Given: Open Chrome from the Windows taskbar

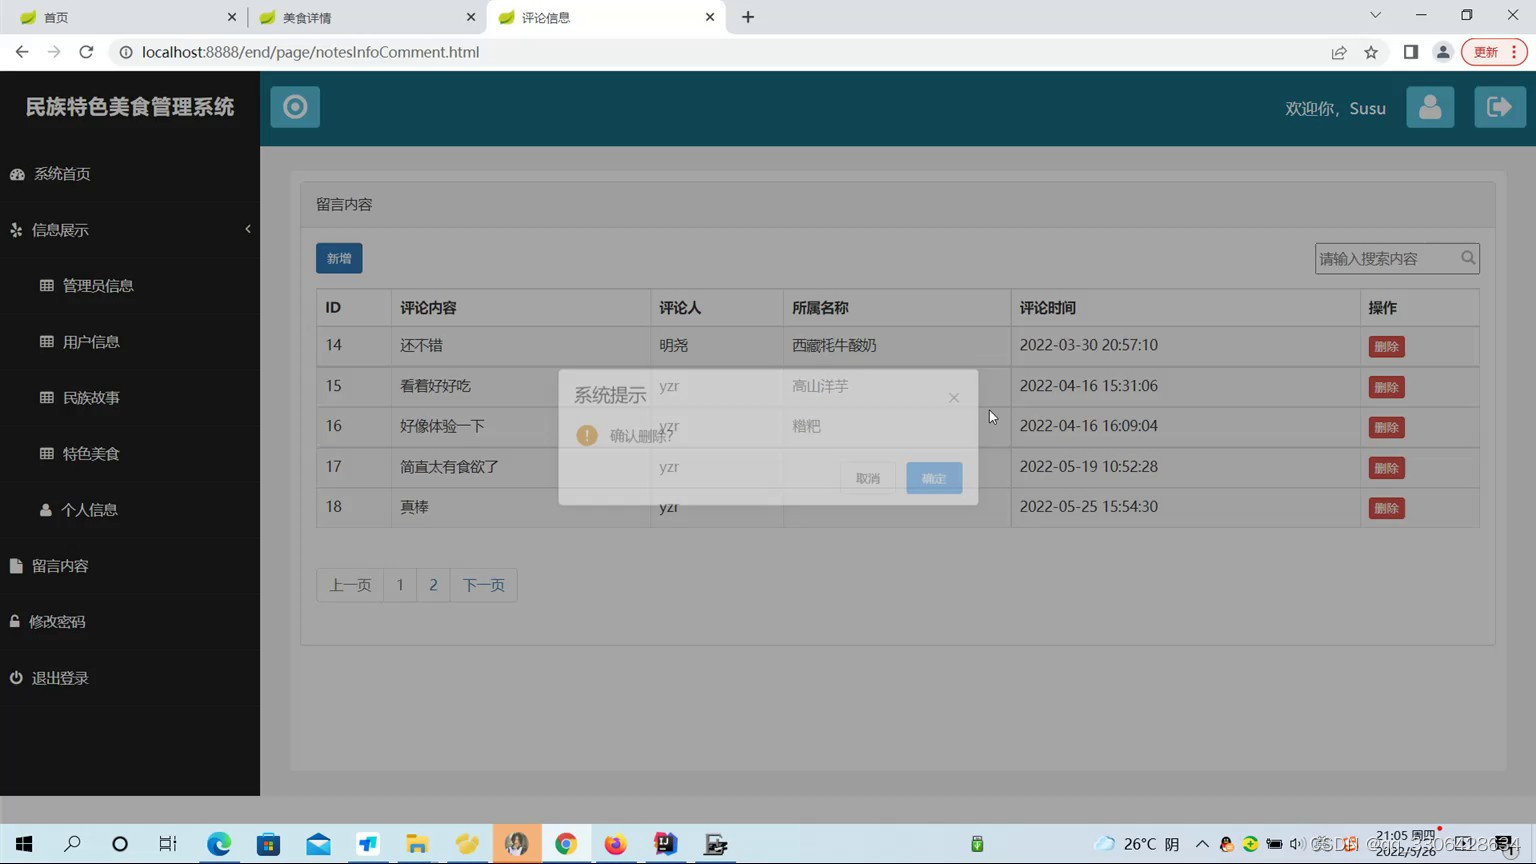Looking at the screenshot, I should tap(566, 843).
